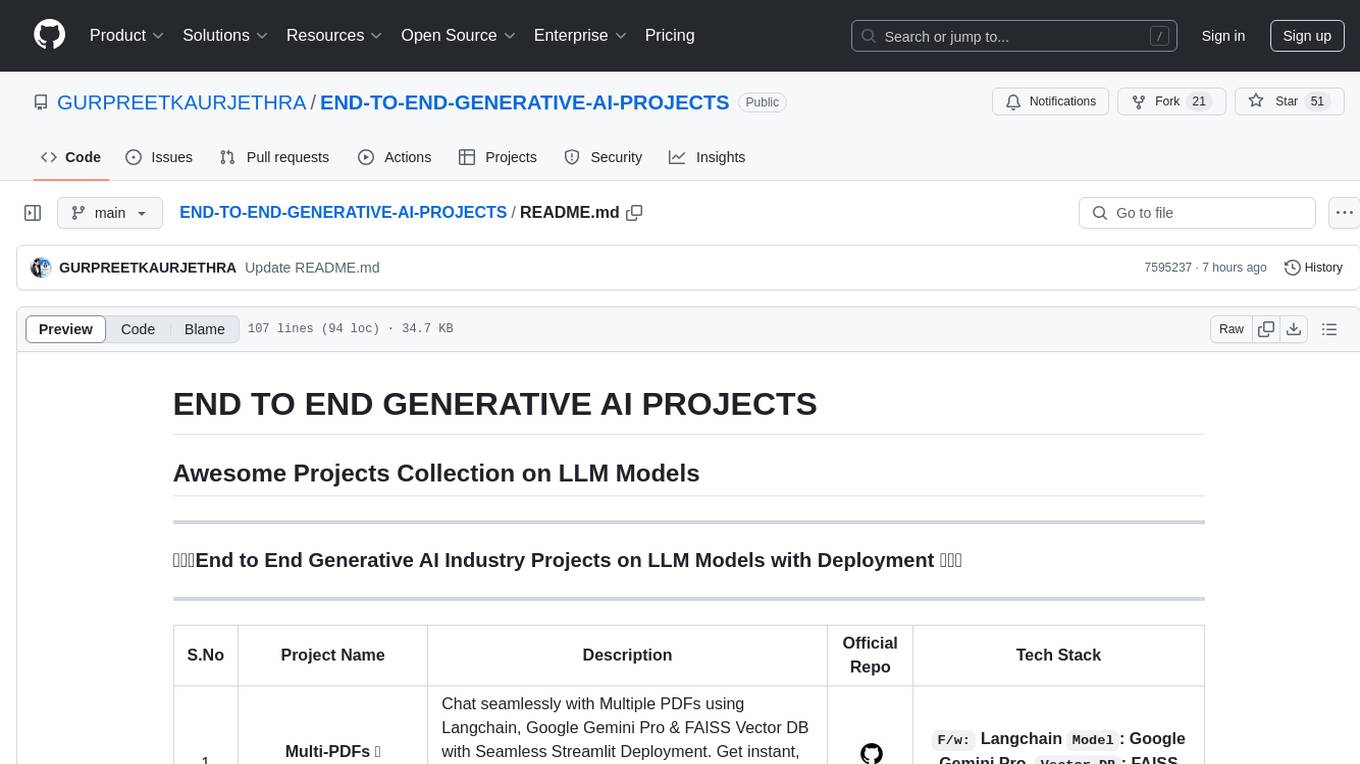Open END-TO-END-GENERATIVE-AI-PROJECTS repository title link
1360x764 pixels.
pyautogui.click(x=525, y=102)
